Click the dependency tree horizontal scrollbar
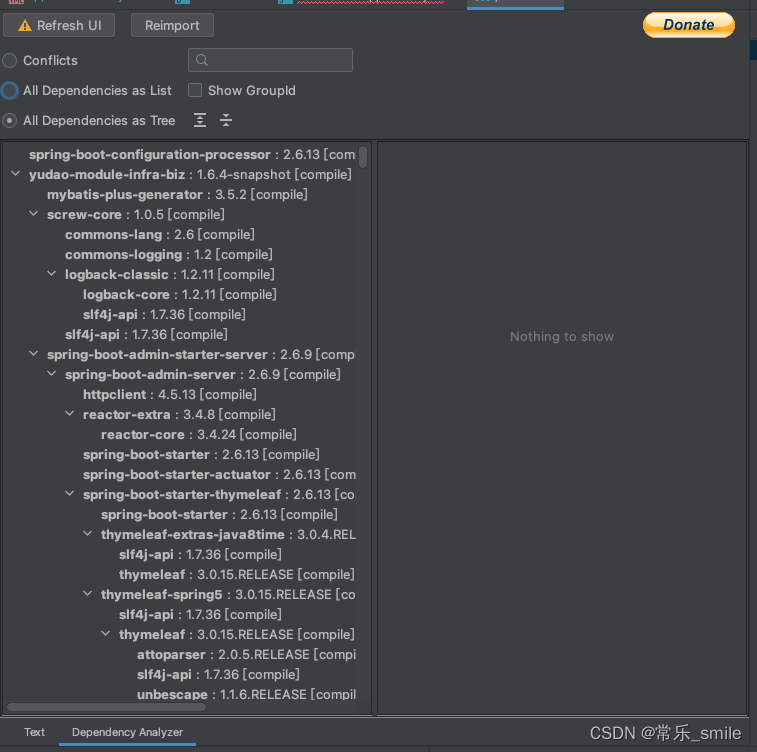 (107, 707)
